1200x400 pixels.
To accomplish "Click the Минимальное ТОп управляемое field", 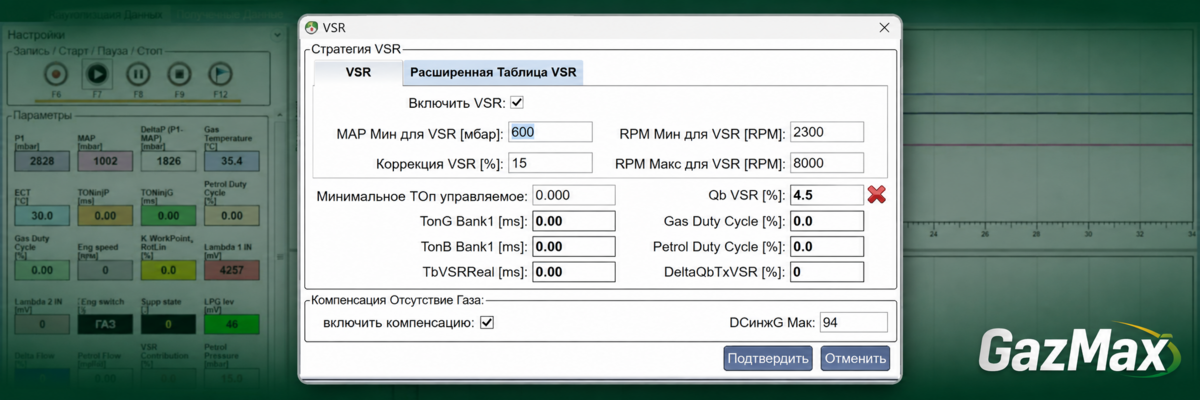I will 573,195.
